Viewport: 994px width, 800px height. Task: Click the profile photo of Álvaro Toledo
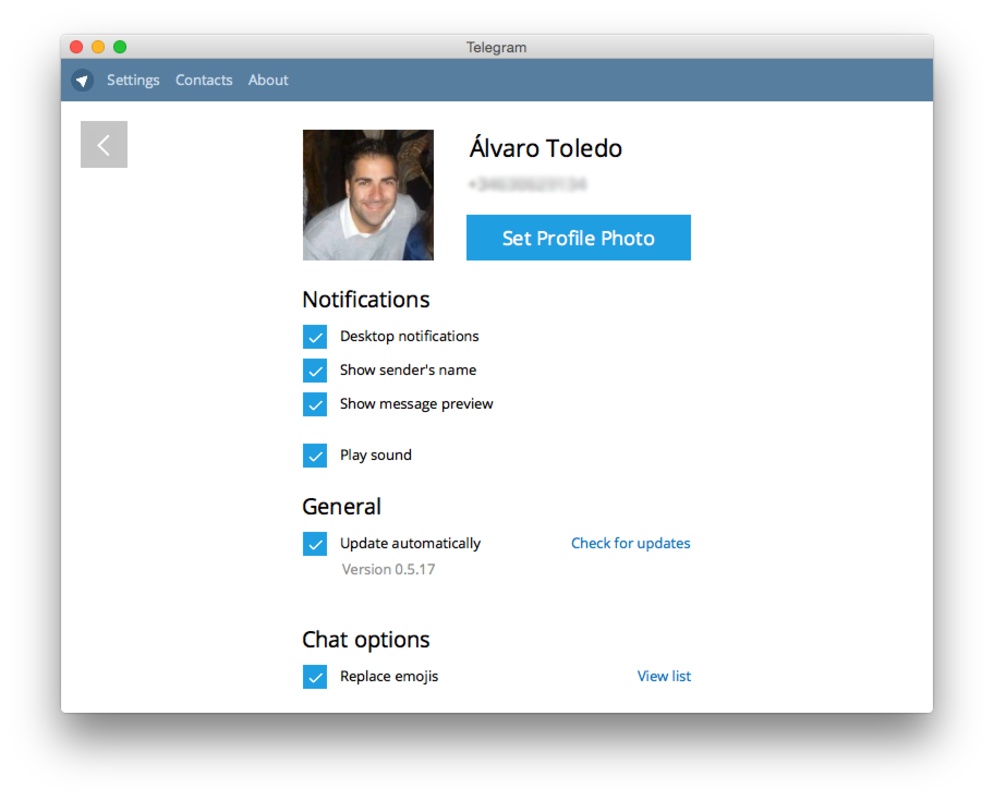pyautogui.click(x=368, y=194)
